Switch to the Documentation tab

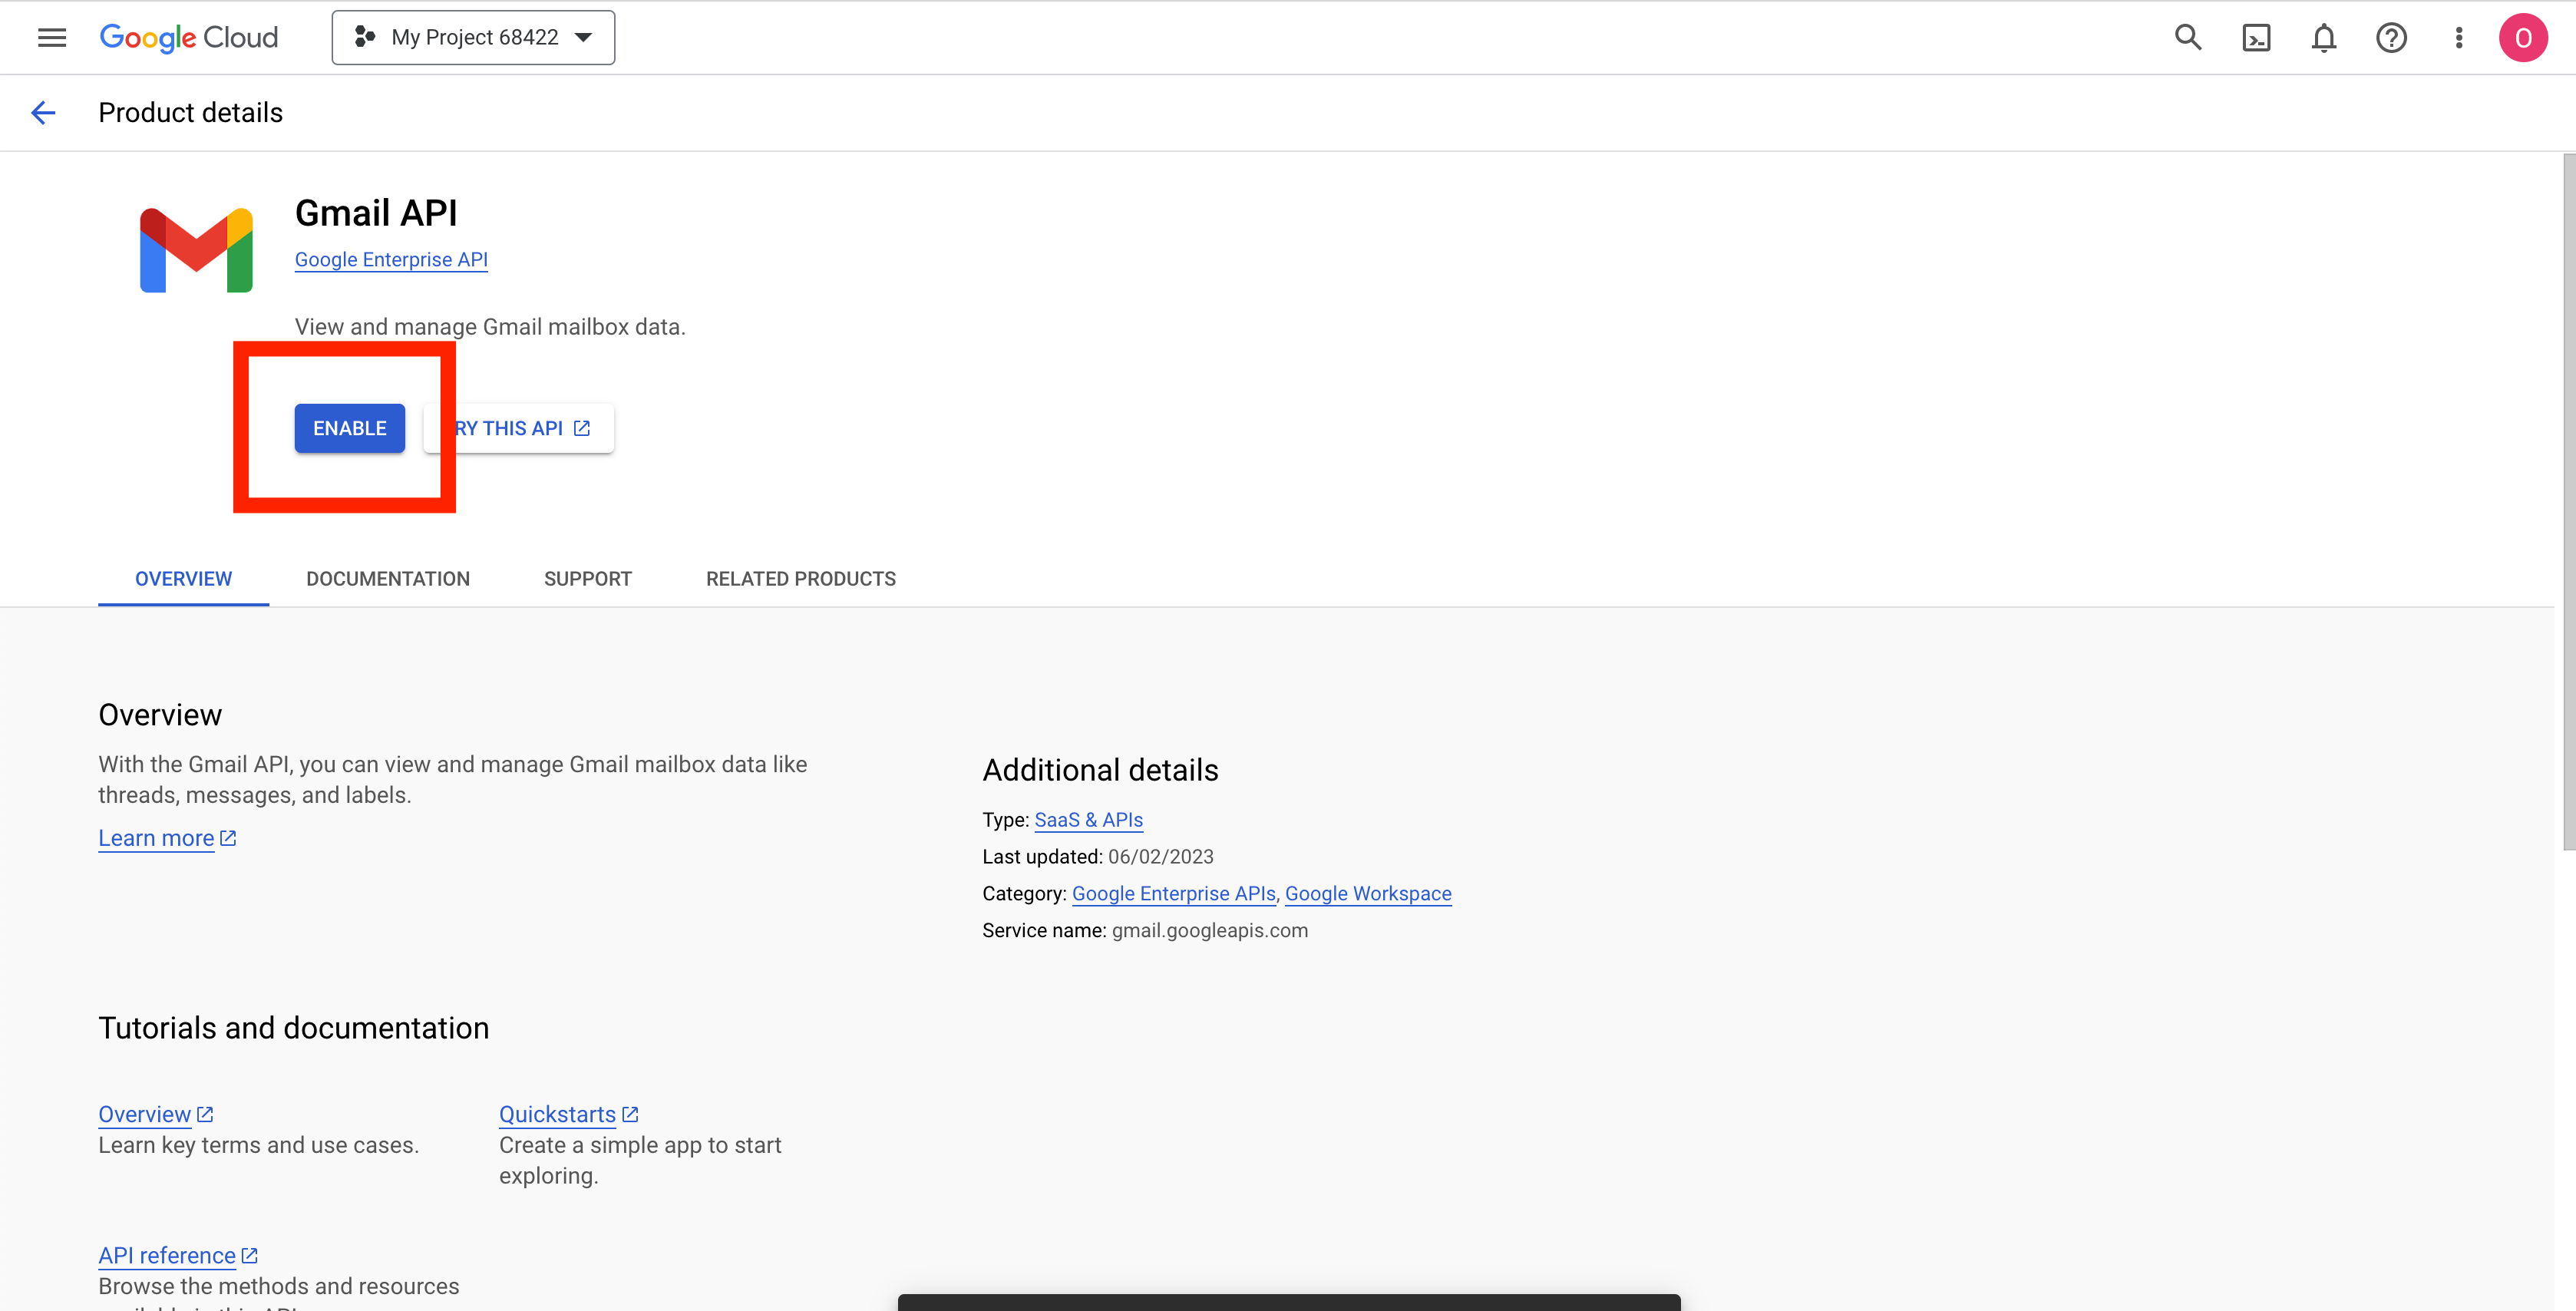pyautogui.click(x=388, y=579)
